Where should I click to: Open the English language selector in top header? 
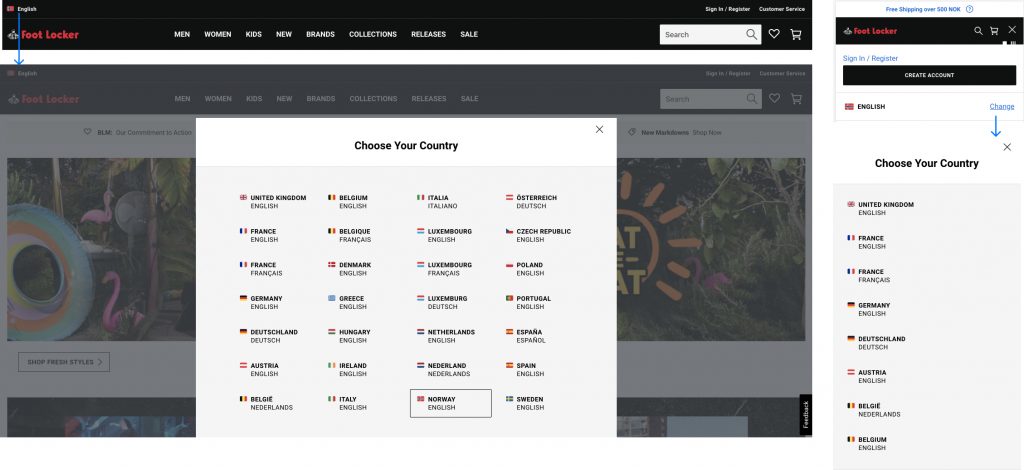click(x=22, y=9)
